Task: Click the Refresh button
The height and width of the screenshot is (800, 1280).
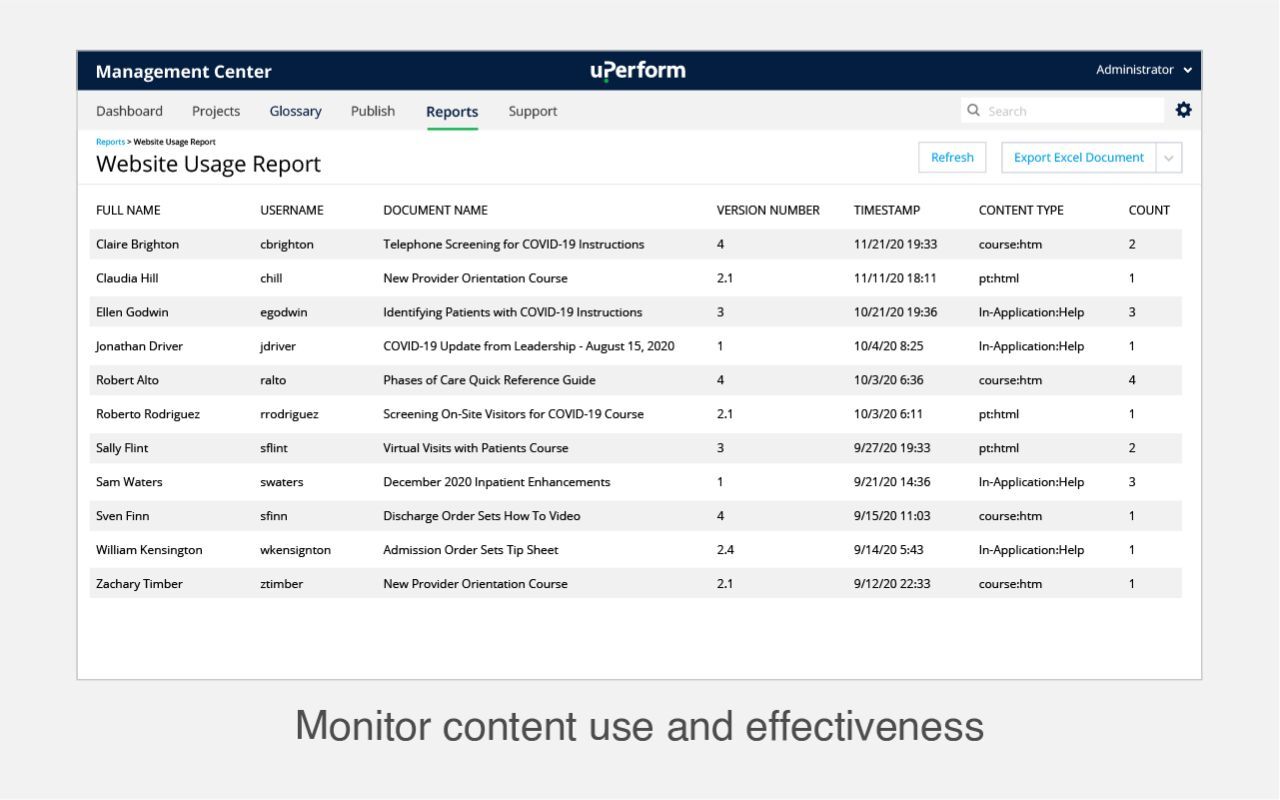Action: [x=952, y=158]
